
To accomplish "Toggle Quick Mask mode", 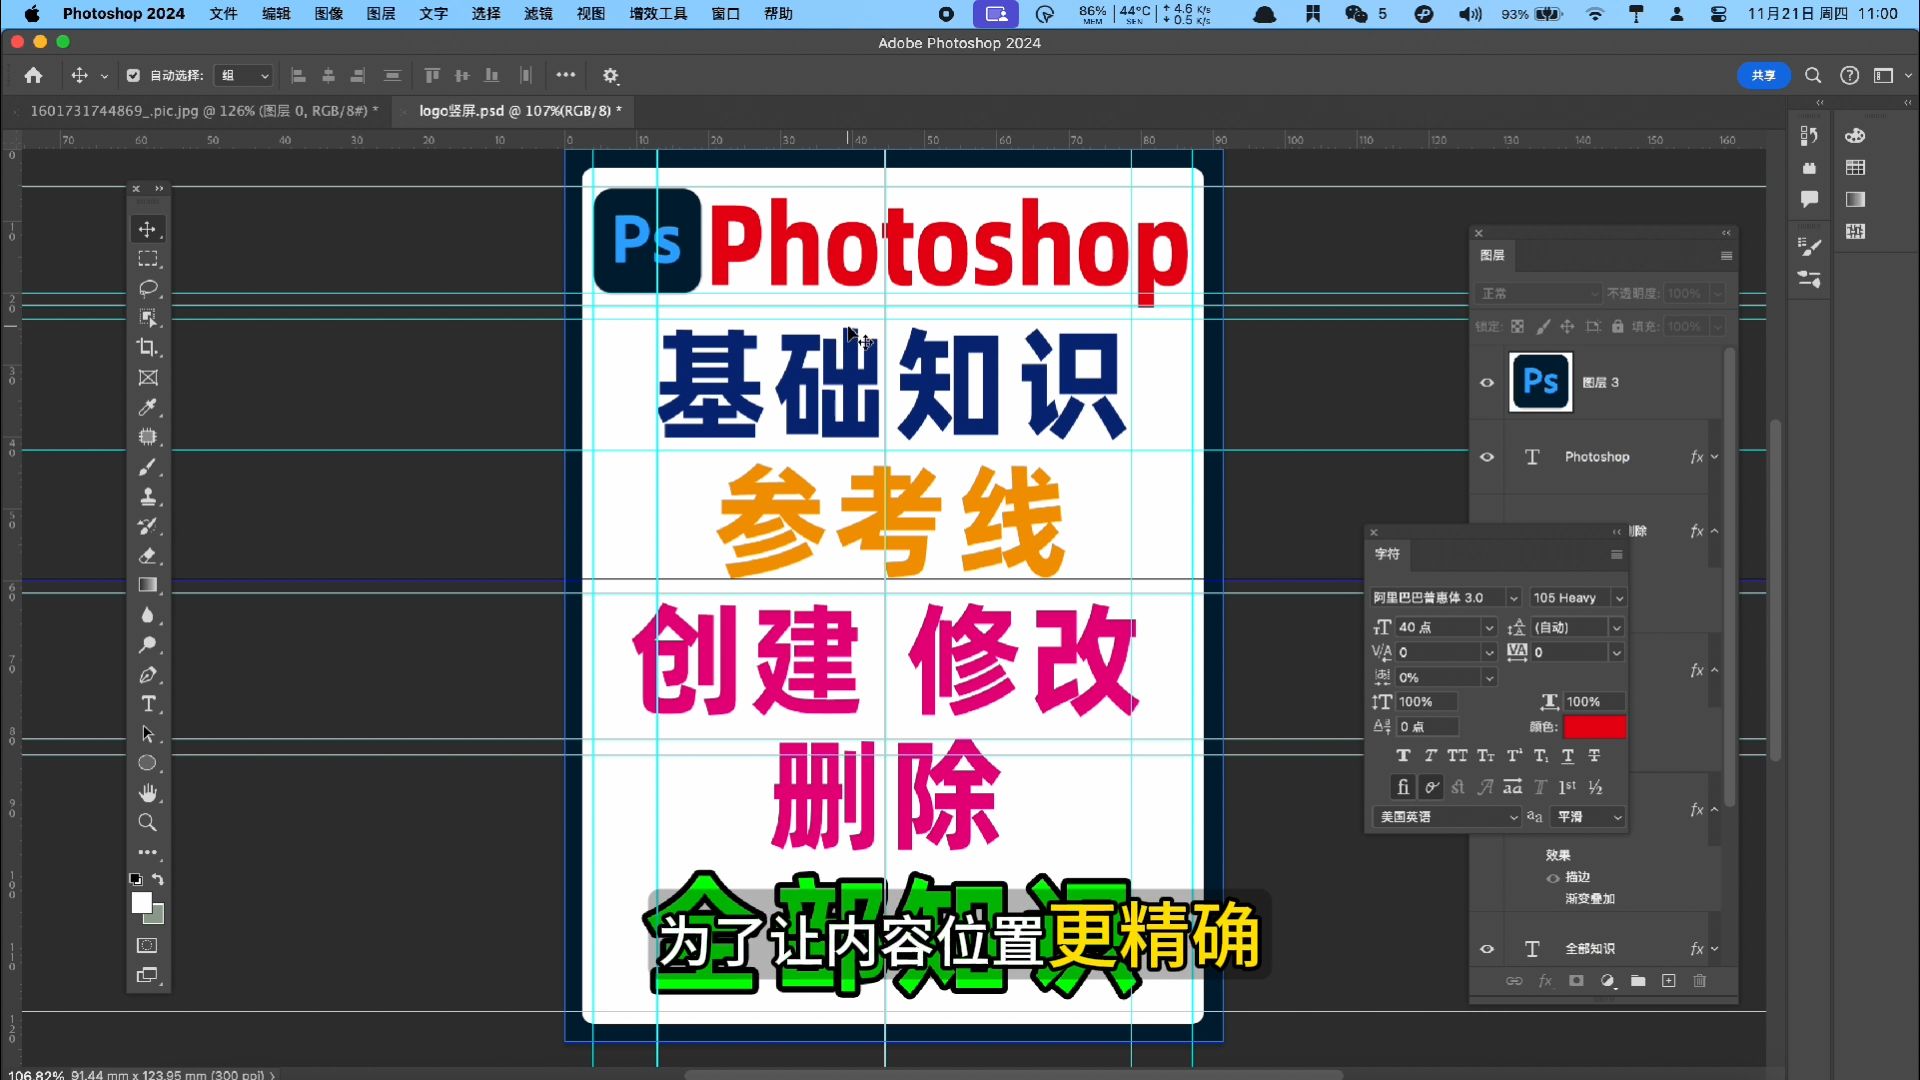I will 148,945.
